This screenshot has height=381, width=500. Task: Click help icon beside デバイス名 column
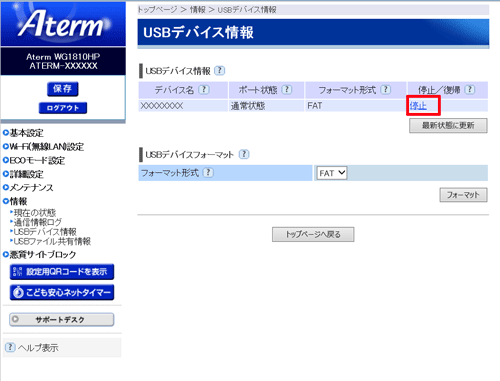[x=204, y=89]
